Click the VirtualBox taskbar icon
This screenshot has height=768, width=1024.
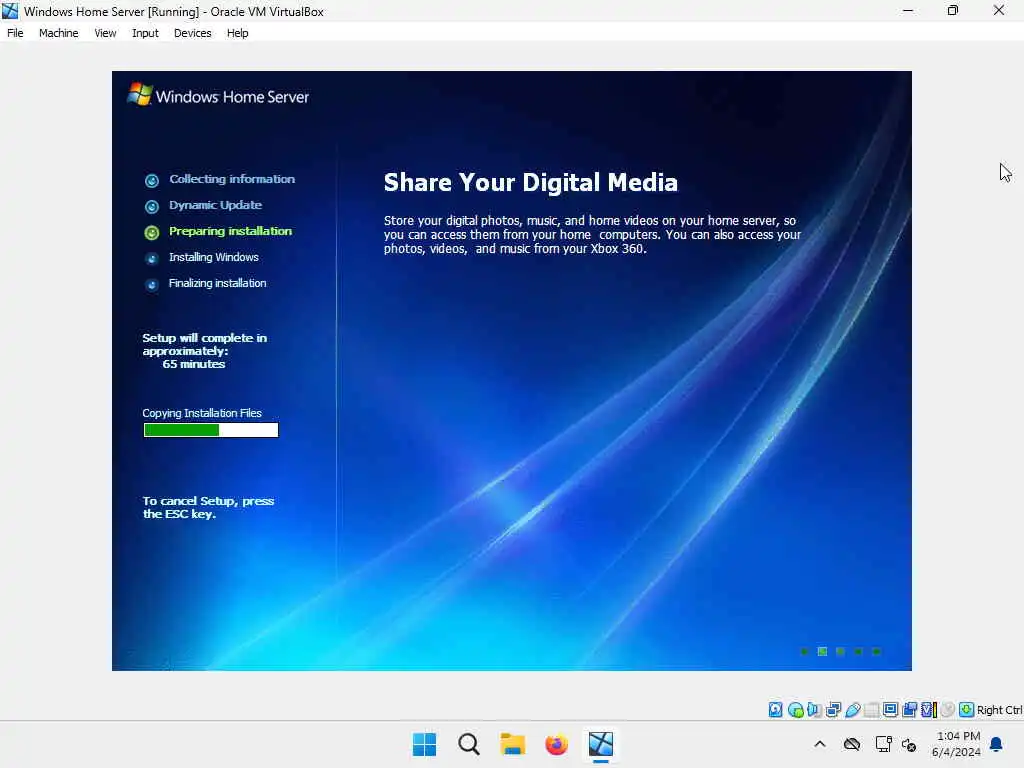pyautogui.click(x=601, y=744)
